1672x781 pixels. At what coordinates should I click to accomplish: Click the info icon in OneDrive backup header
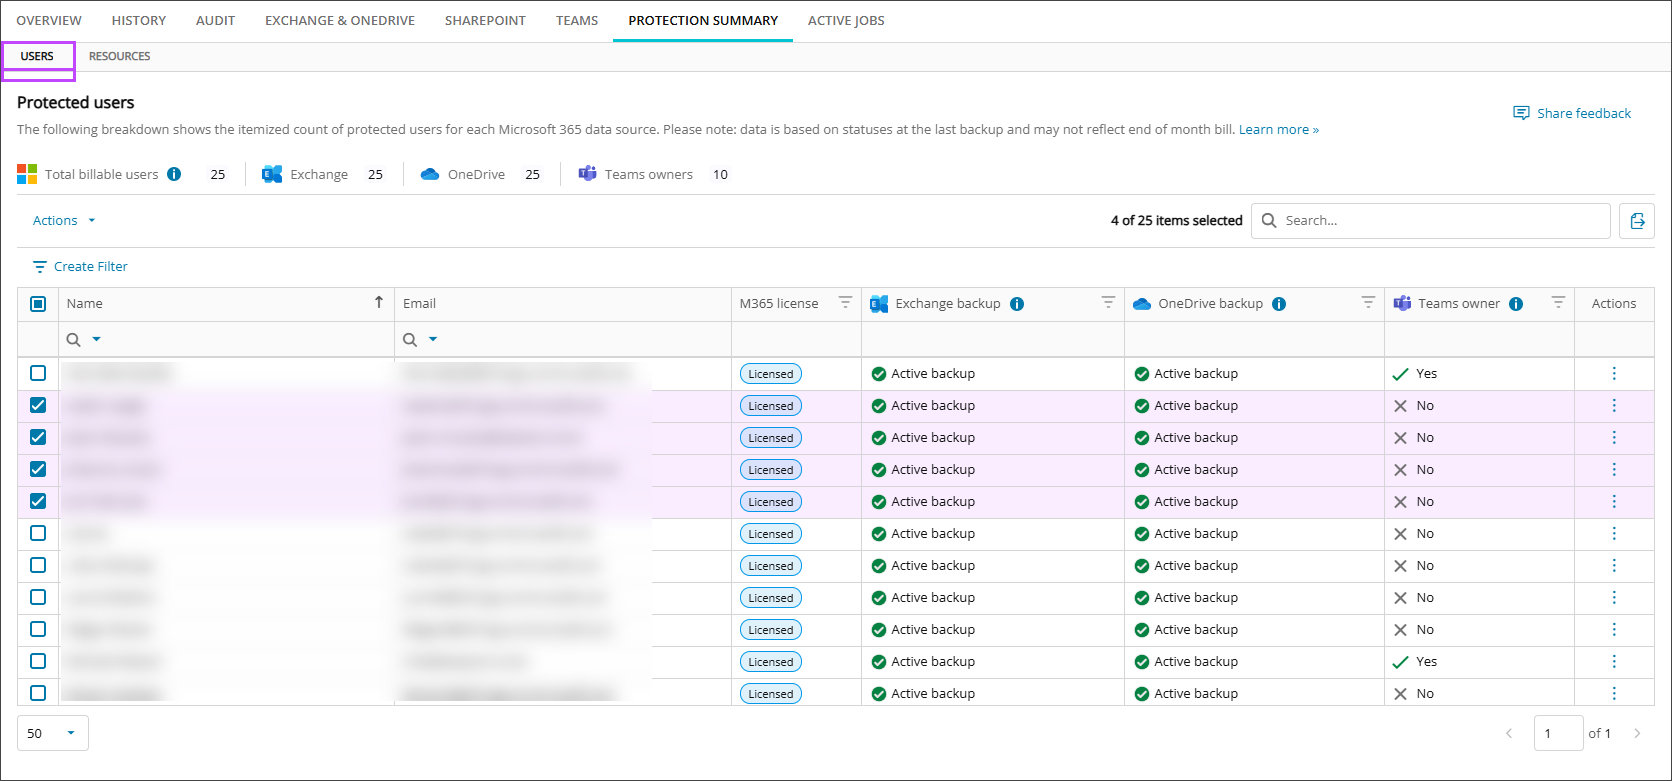tap(1279, 304)
